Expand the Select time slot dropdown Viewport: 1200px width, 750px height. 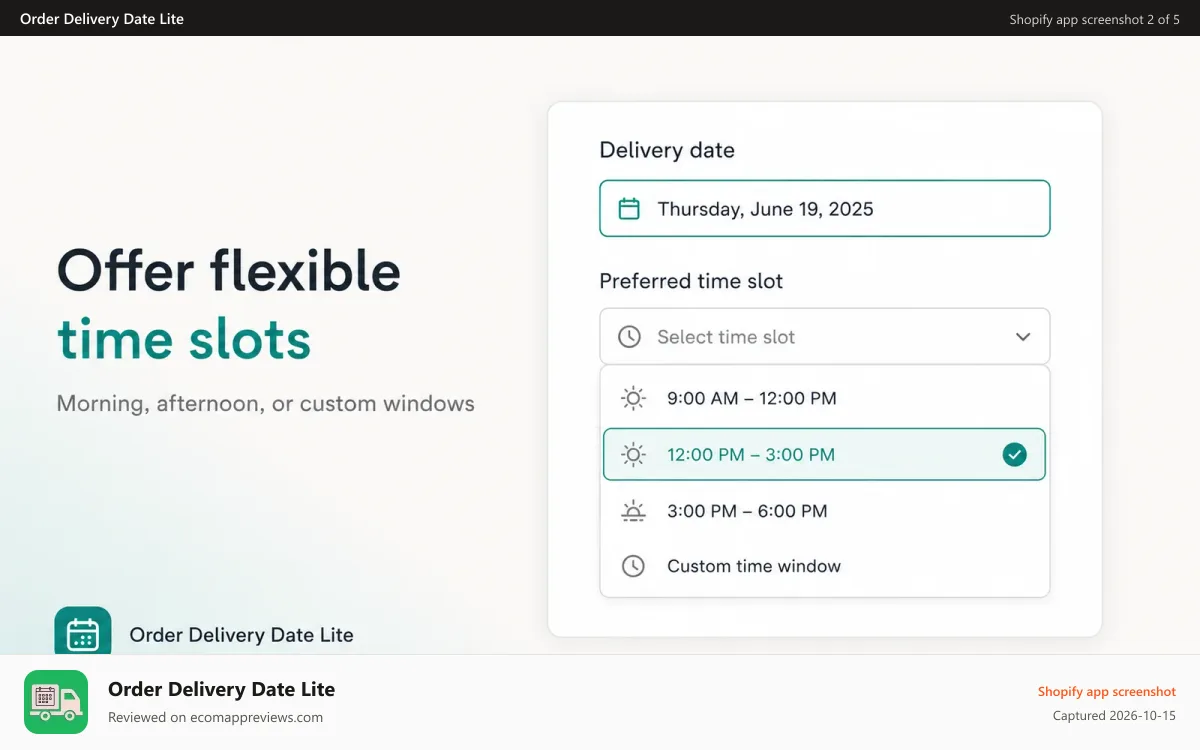(x=825, y=336)
